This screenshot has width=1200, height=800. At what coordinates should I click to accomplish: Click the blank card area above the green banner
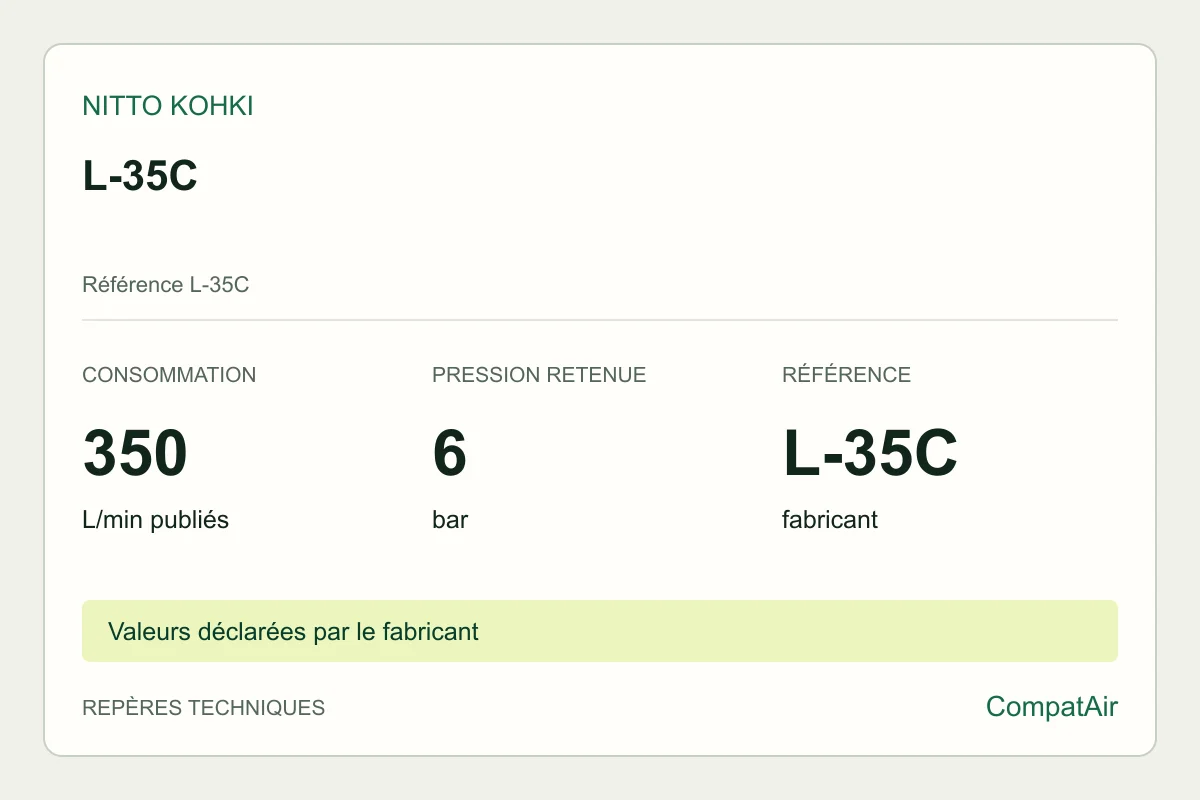pyautogui.click(x=600, y=568)
